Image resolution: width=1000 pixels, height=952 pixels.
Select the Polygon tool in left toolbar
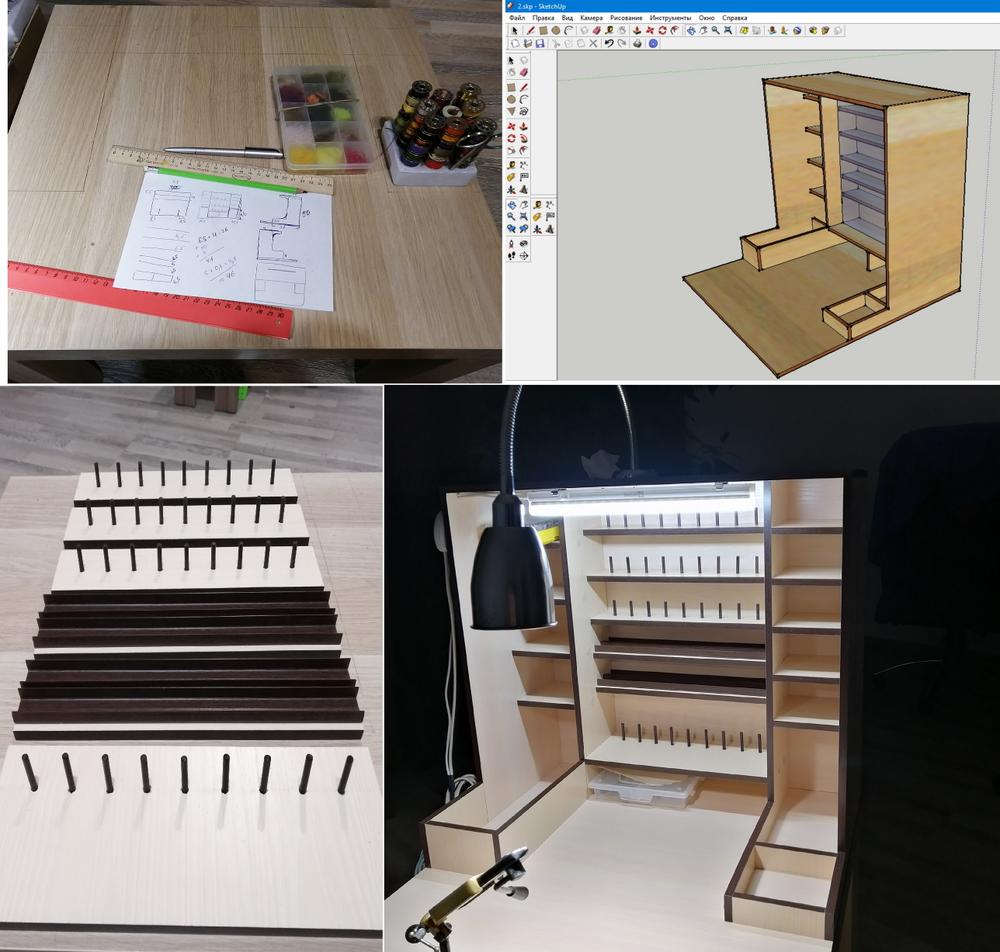tap(511, 113)
